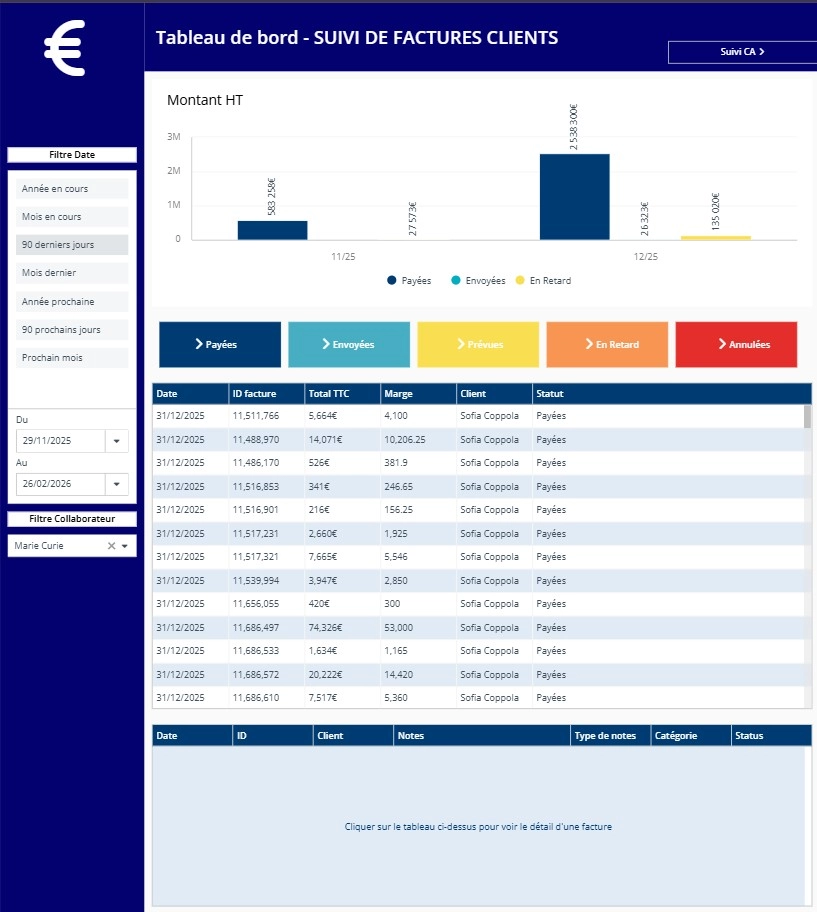This screenshot has width=817, height=912.
Task: Open the Suivi CA page
Action: tap(741, 52)
